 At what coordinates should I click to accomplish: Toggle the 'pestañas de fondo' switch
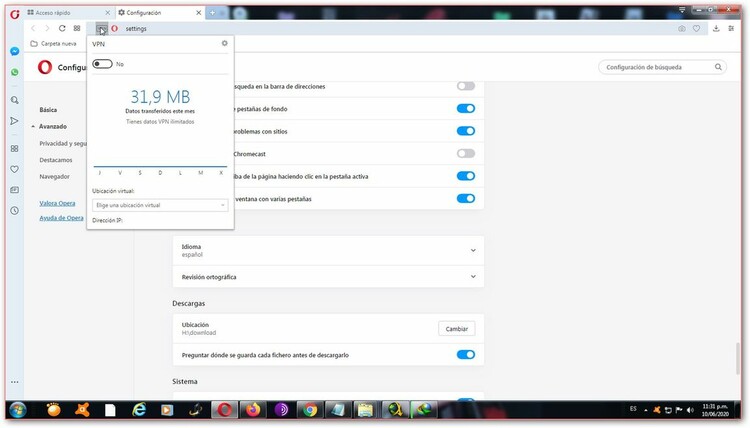(x=465, y=109)
